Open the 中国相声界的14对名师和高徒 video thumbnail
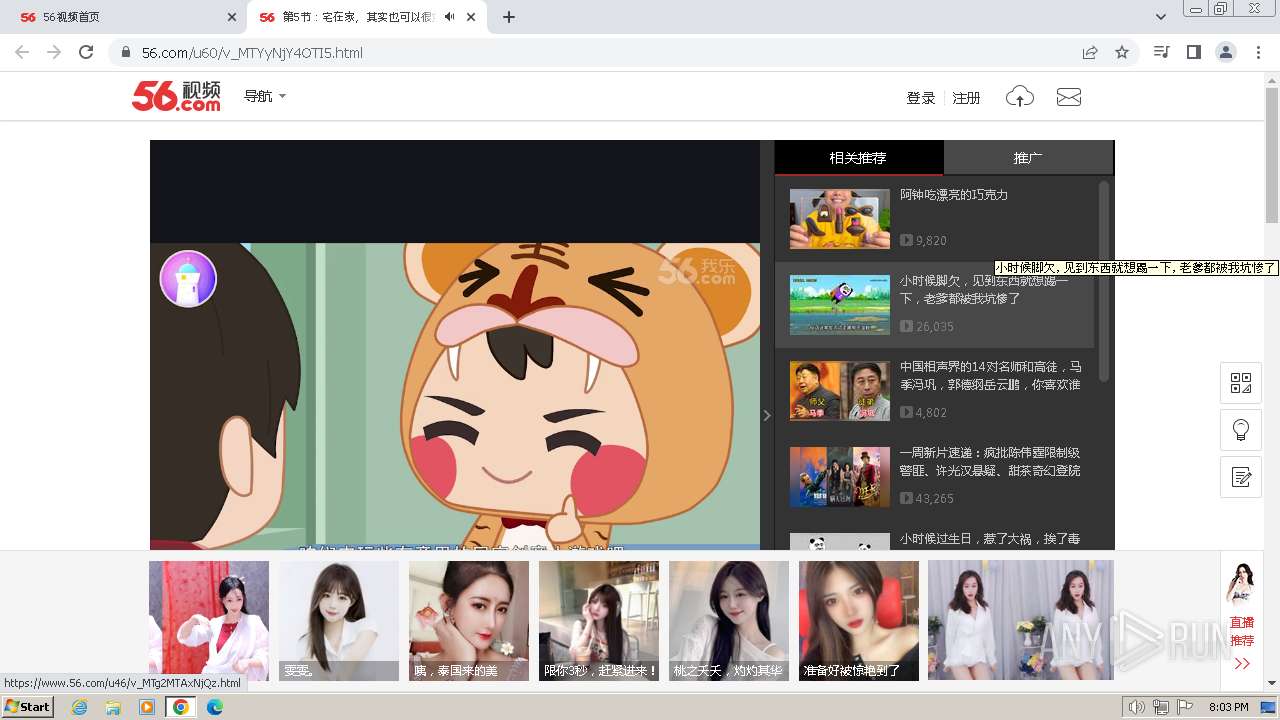Screen dimensions: 1280x720 click(840, 391)
